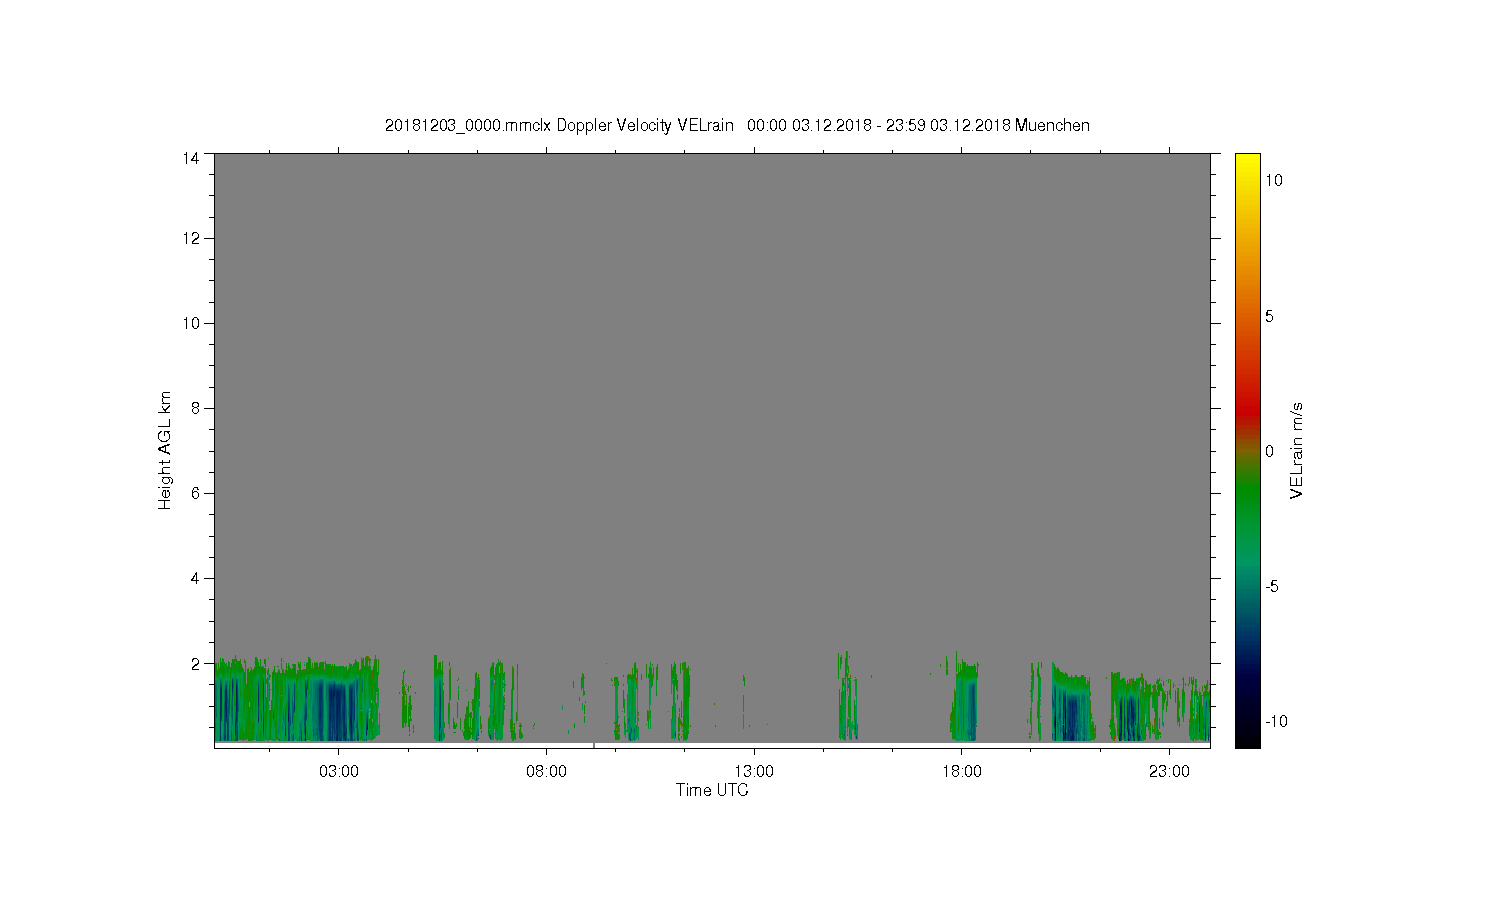Click the colorbar value label 0
Image resolution: width=1500 pixels, height=900 pixels.
click(x=1270, y=451)
